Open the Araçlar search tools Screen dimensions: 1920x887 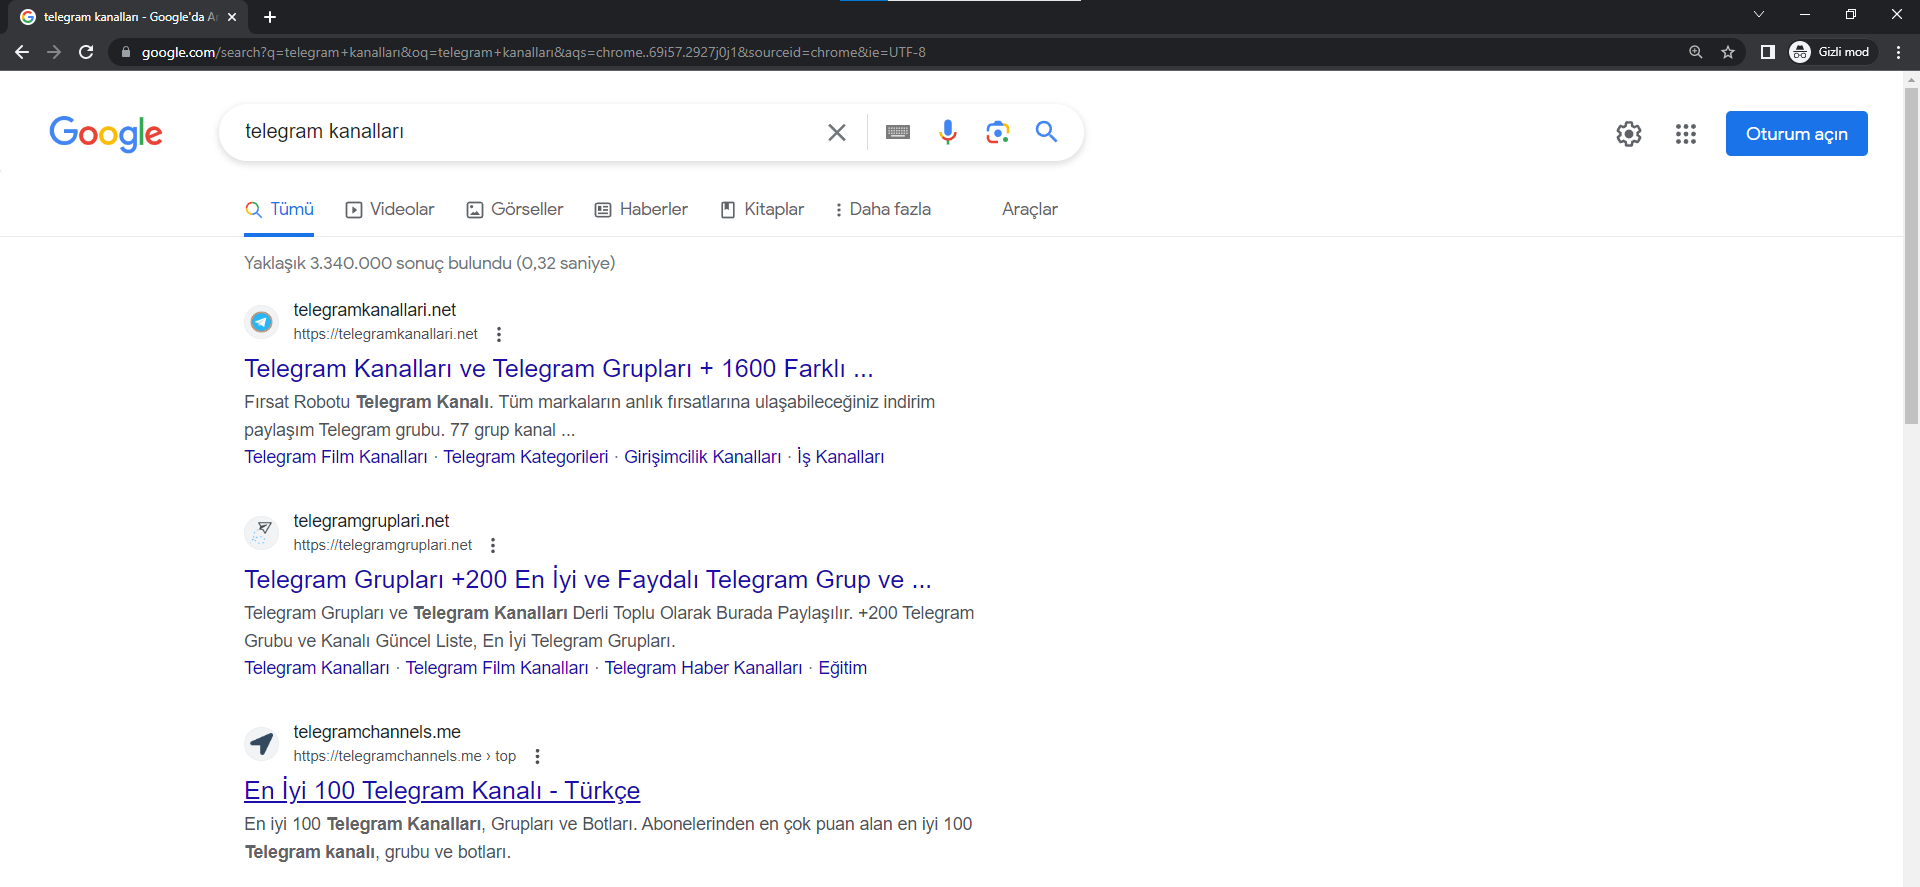1030,209
